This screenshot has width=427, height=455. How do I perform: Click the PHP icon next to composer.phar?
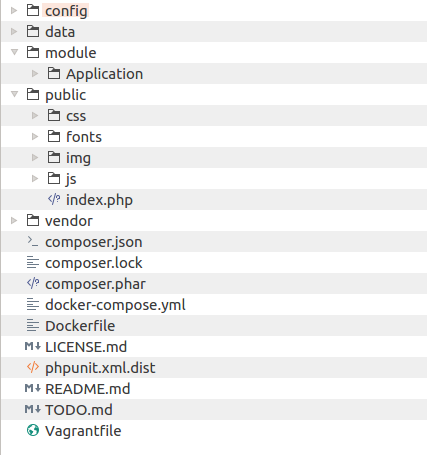[33, 283]
